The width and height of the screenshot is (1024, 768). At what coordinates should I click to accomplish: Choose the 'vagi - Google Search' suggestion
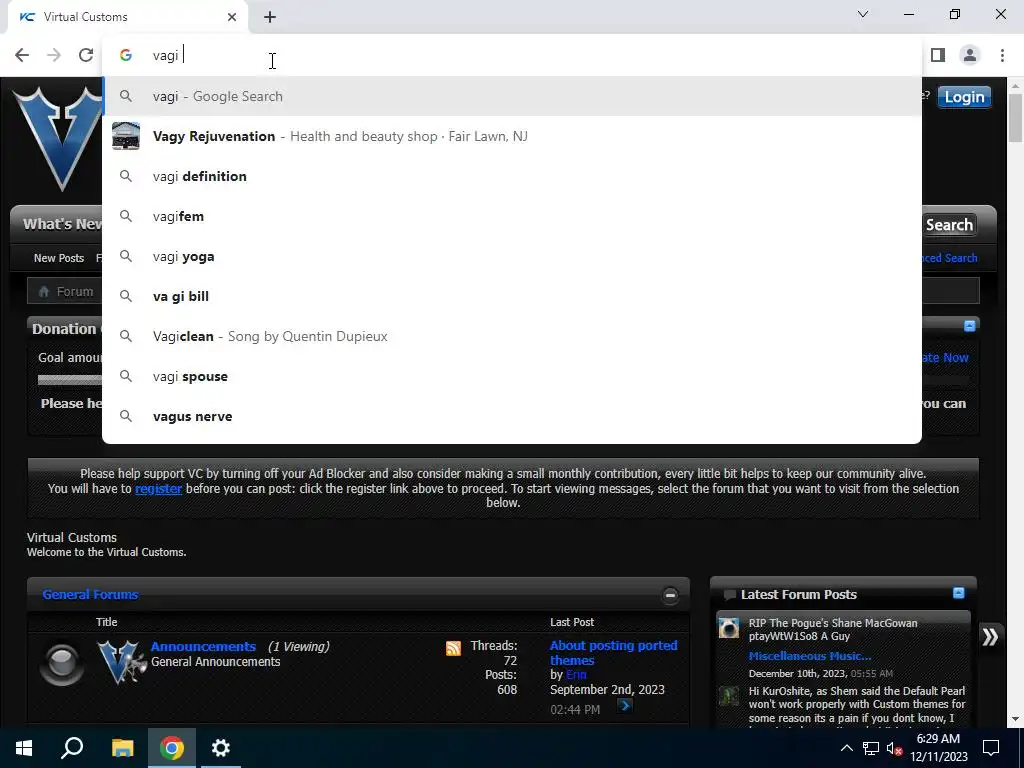click(512, 96)
